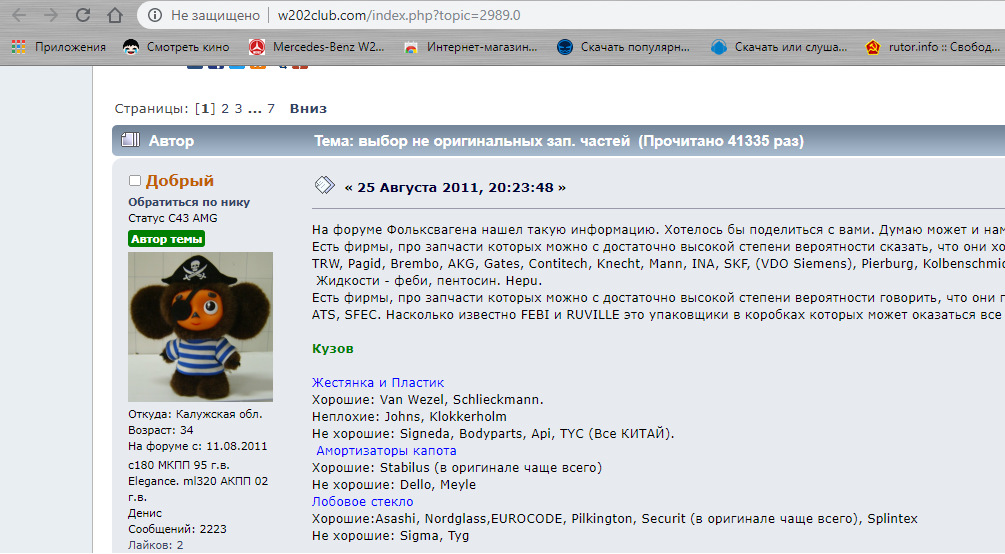
Task: Click Возраст: 34 text
Action: point(161,430)
